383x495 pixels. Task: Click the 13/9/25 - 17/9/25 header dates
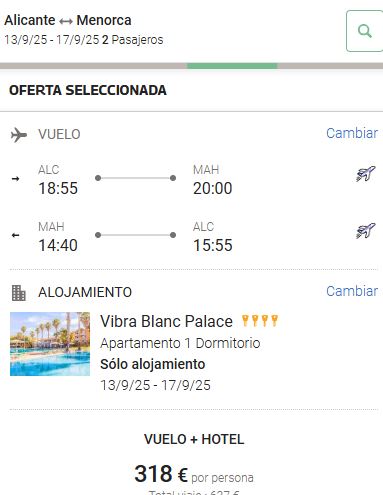pos(52,40)
